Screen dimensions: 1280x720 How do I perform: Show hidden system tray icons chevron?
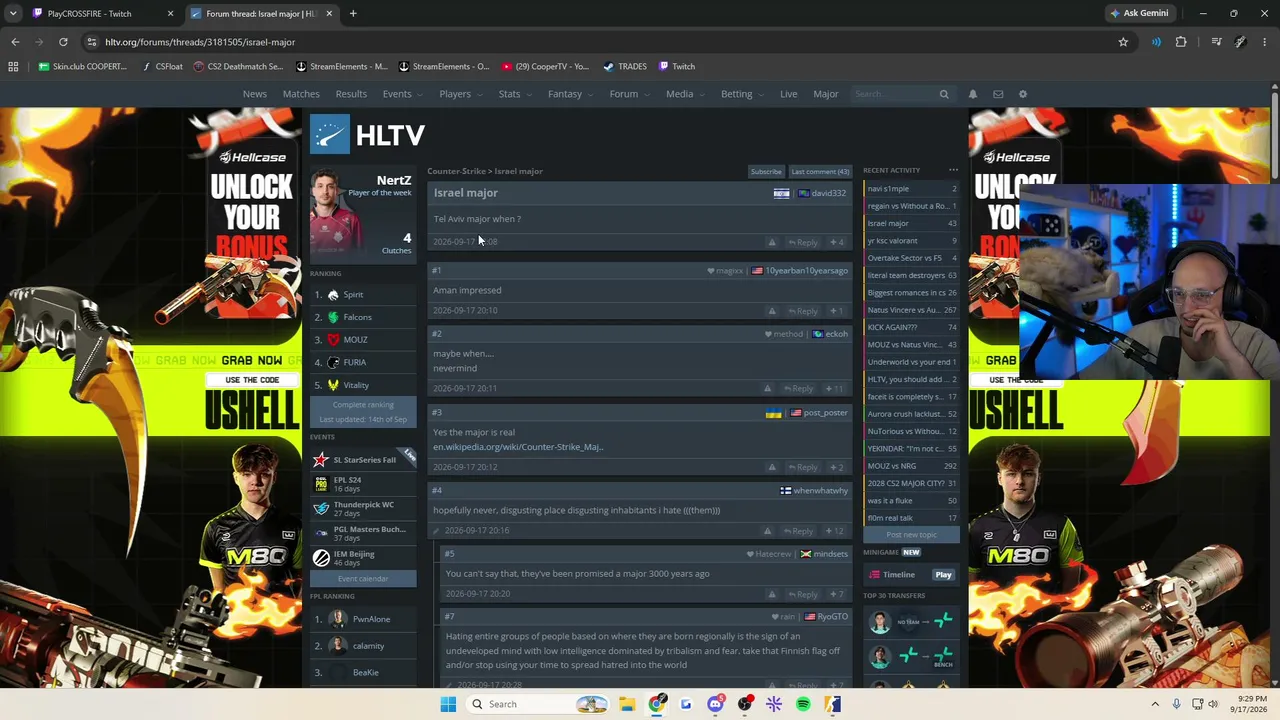[1155, 704]
